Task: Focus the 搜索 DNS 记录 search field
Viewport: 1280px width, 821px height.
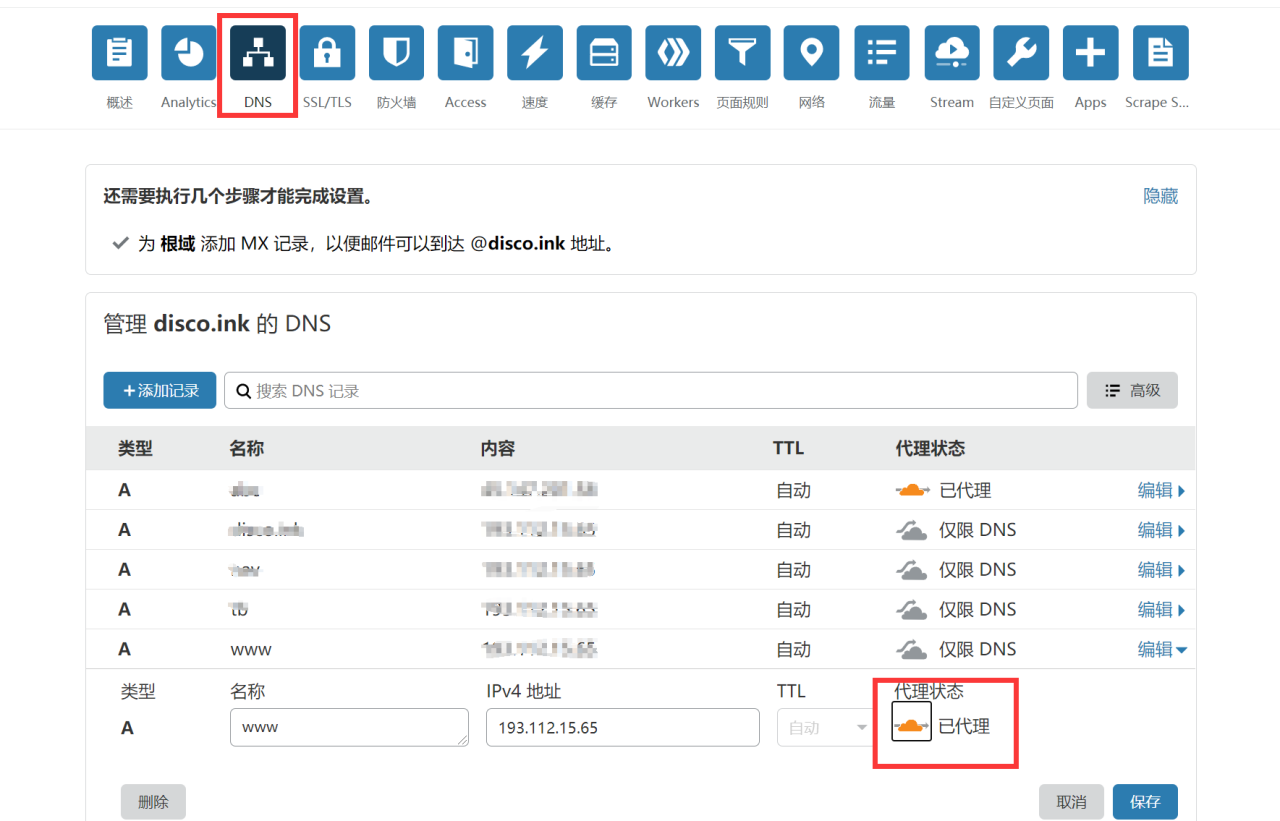Action: click(x=650, y=390)
